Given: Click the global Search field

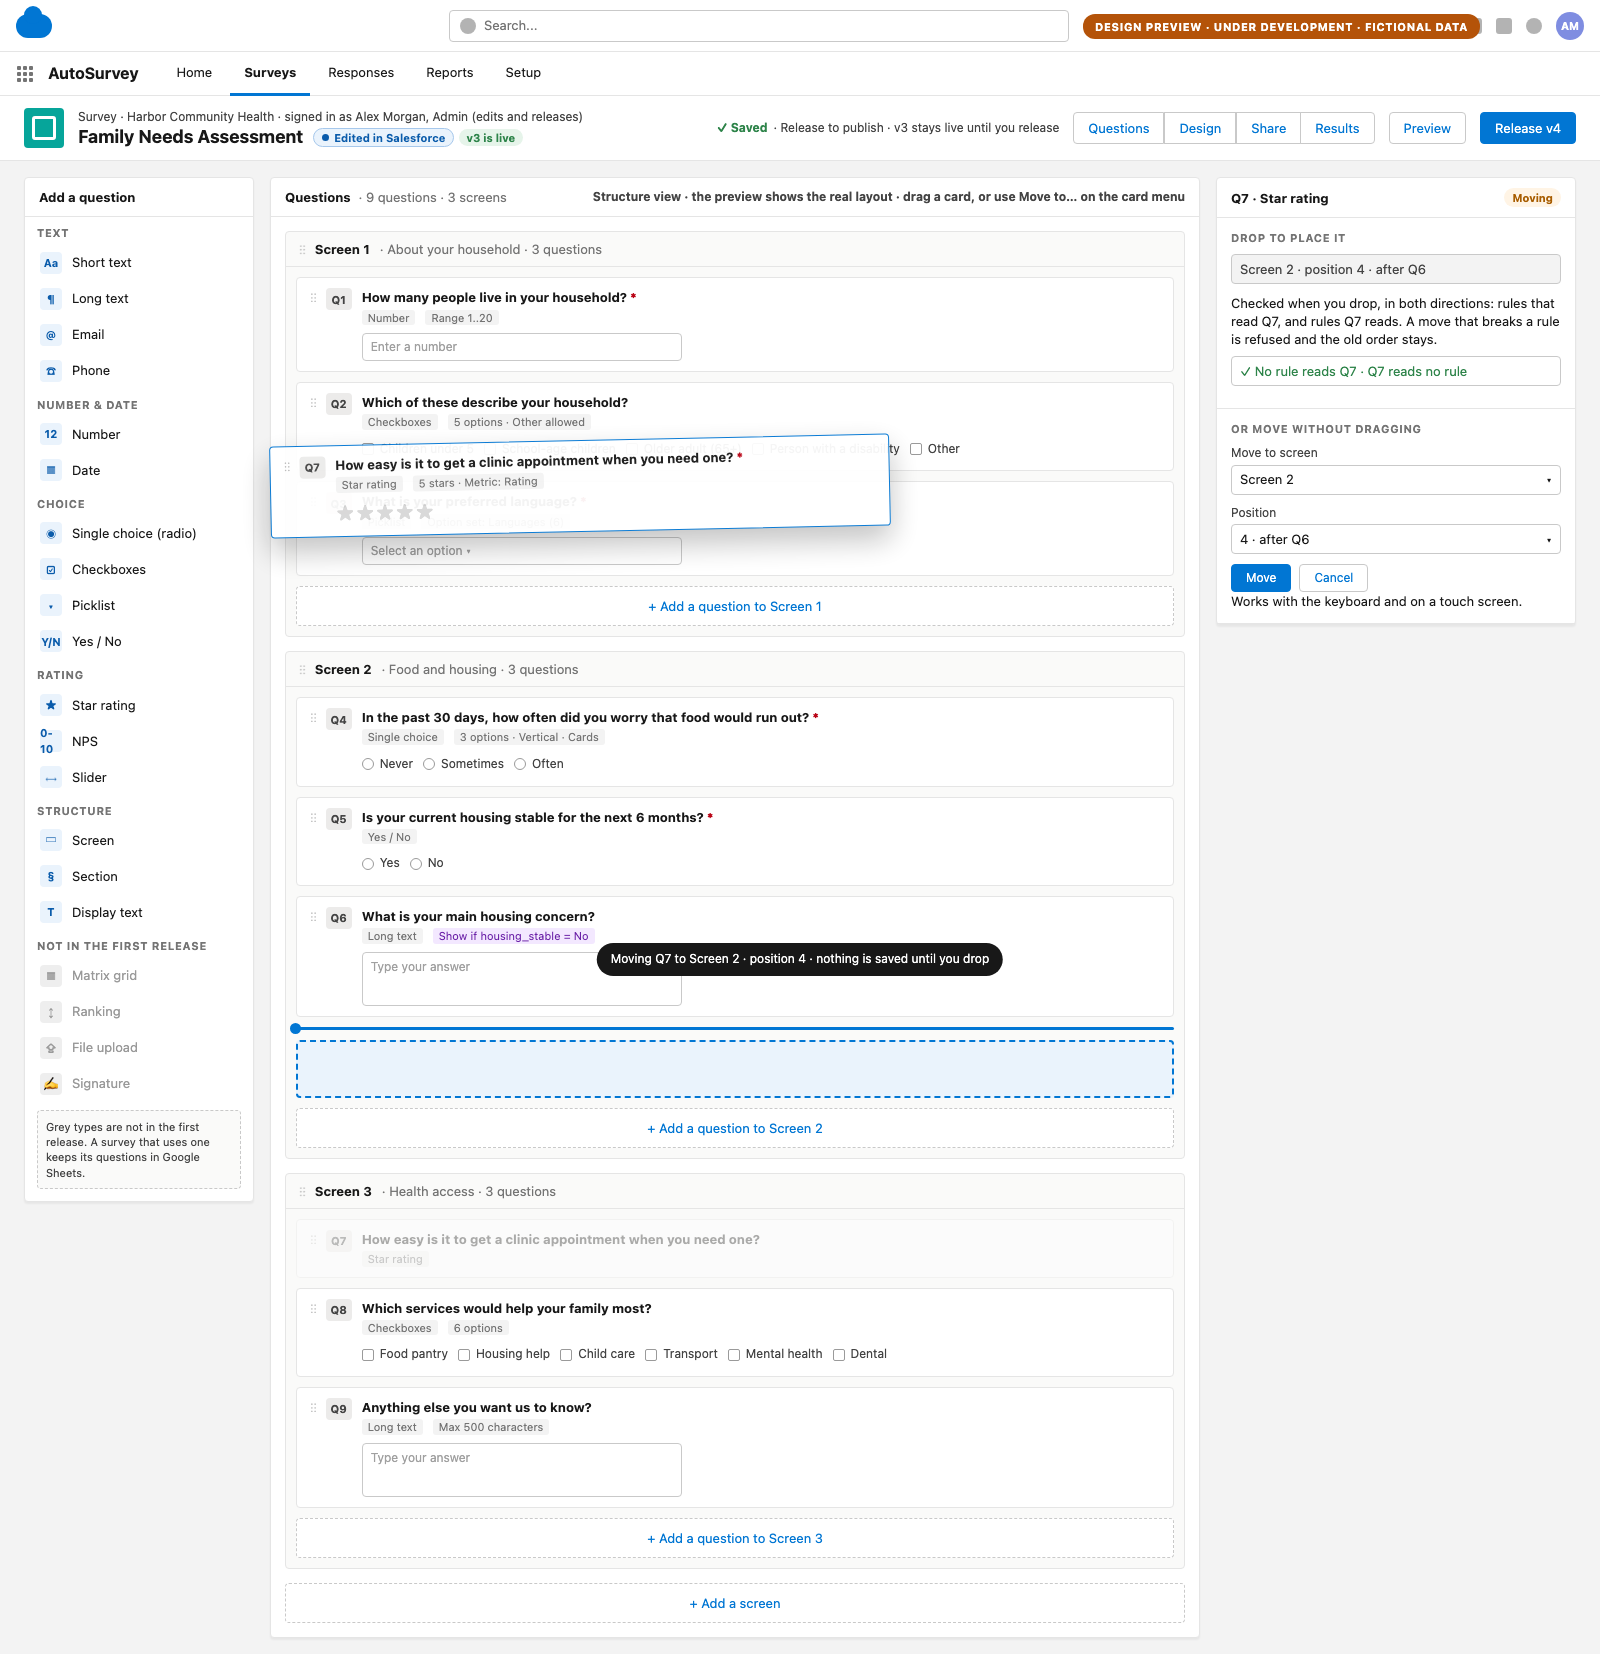Looking at the screenshot, I should (x=759, y=26).
